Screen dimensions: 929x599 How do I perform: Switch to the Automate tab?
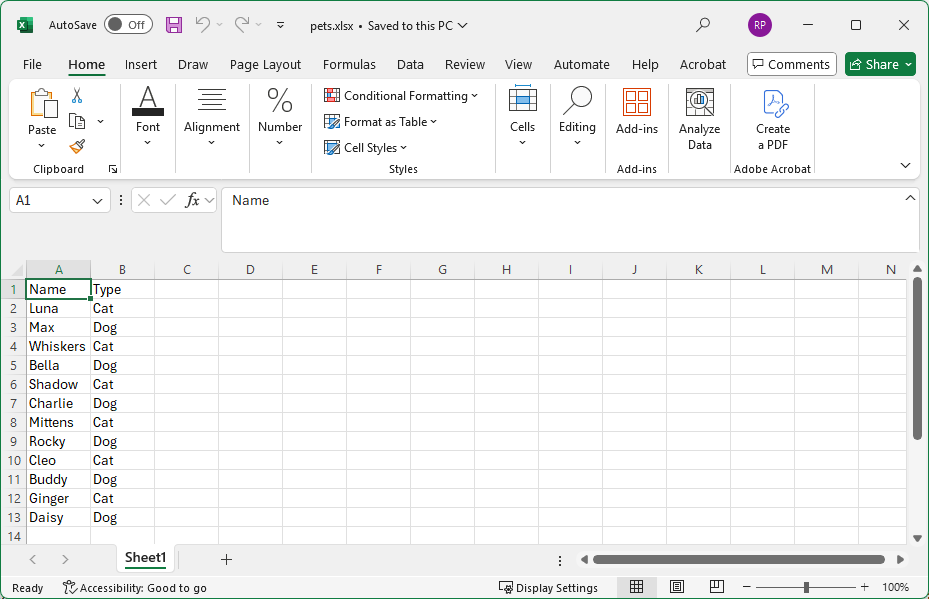(x=581, y=65)
